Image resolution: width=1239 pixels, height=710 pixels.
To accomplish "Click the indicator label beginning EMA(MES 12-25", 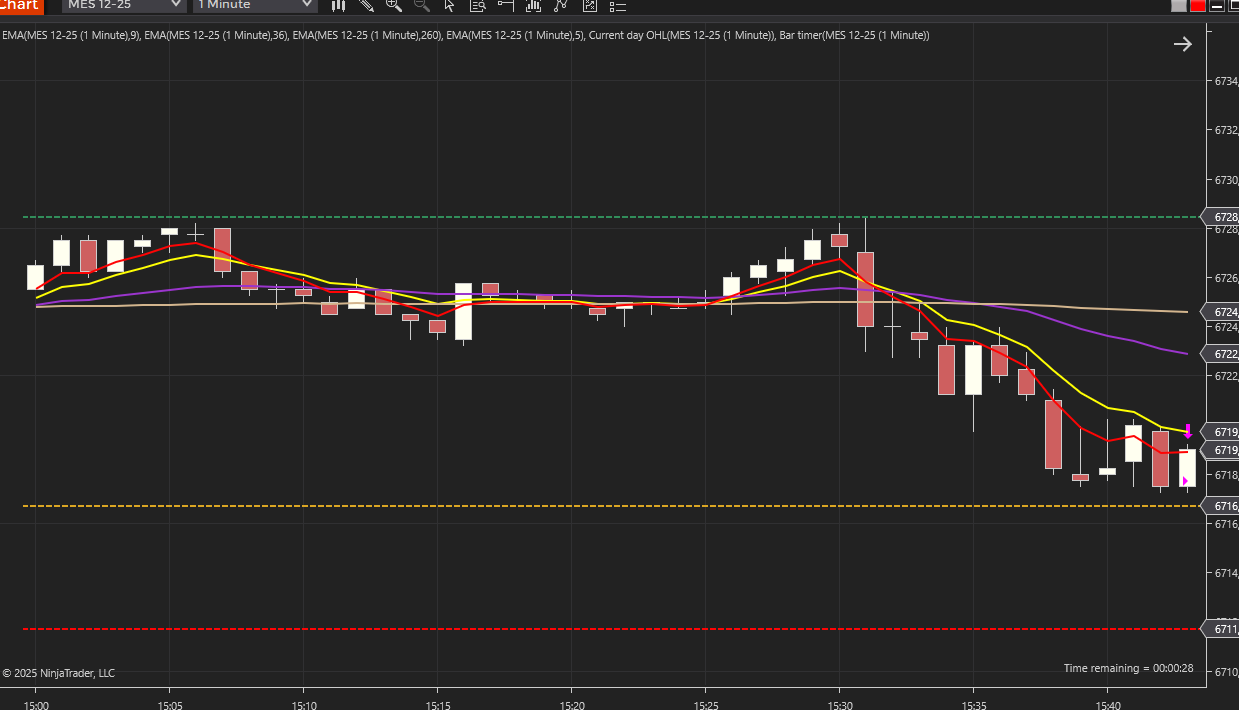I will point(466,36).
